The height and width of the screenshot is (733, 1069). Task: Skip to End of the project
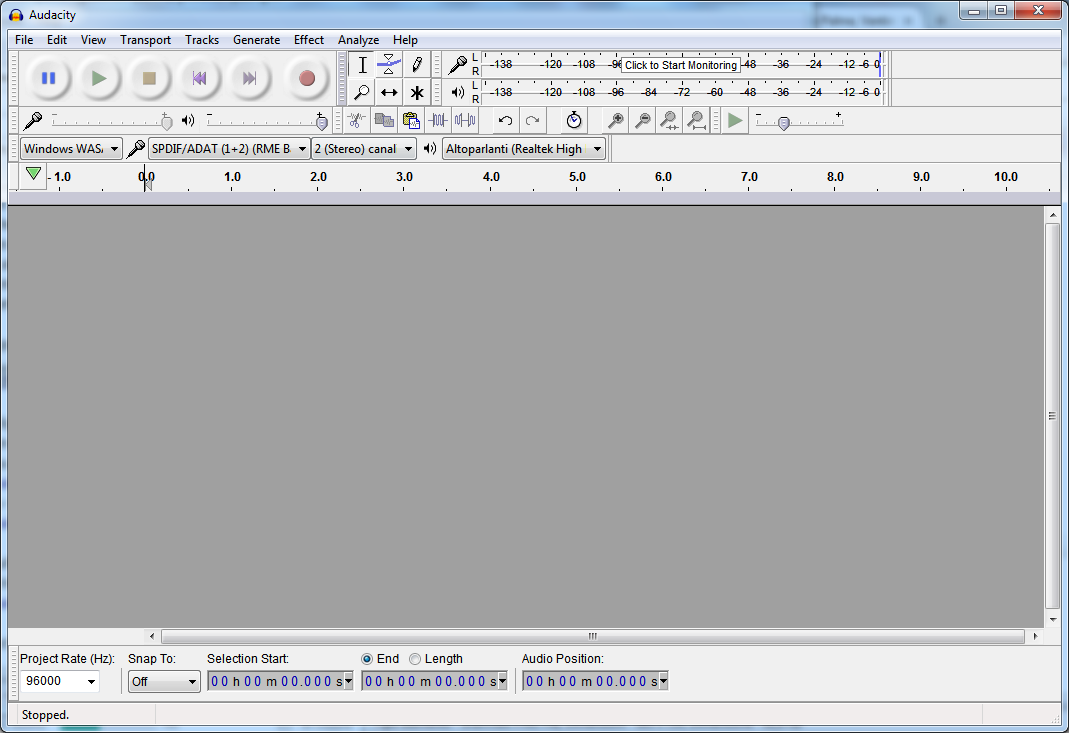coord(250,78)
